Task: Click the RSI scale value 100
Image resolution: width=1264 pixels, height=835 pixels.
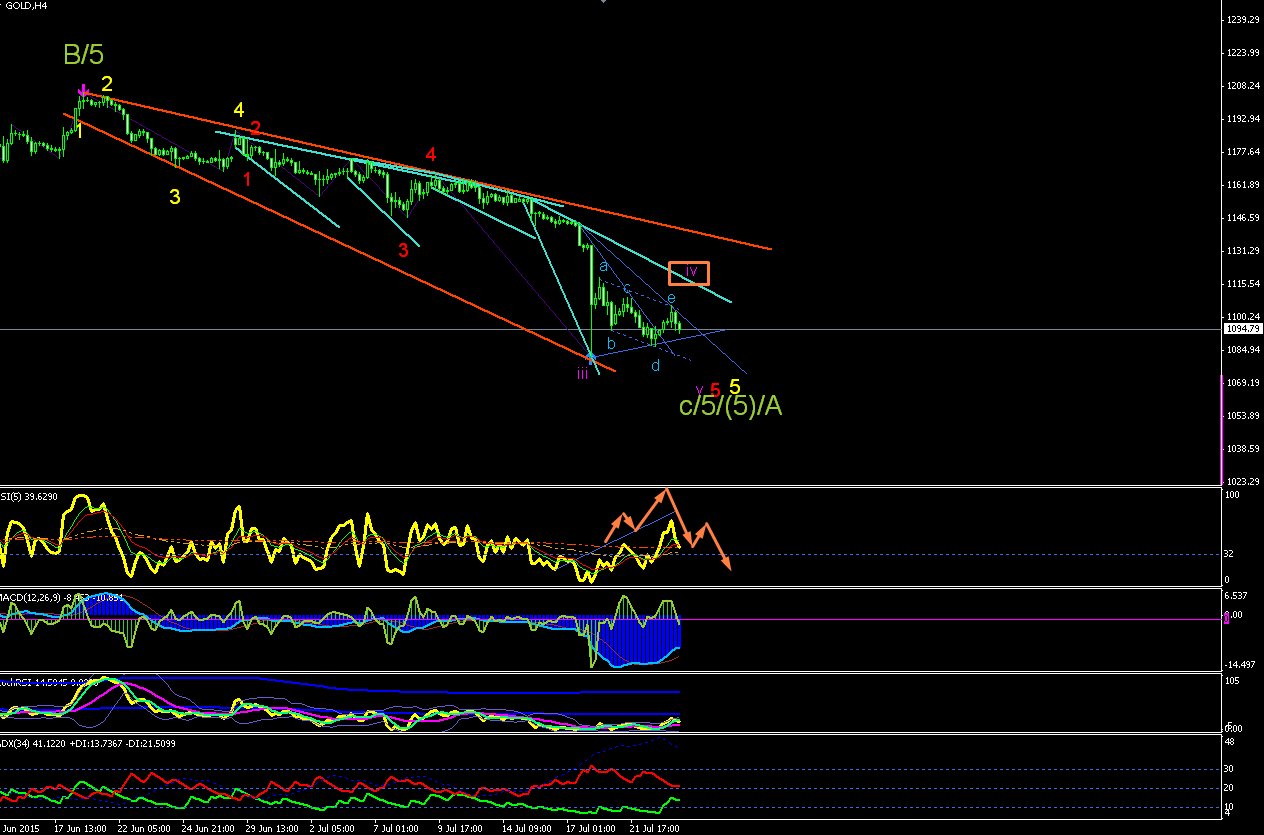Action: coord(1232,496)
